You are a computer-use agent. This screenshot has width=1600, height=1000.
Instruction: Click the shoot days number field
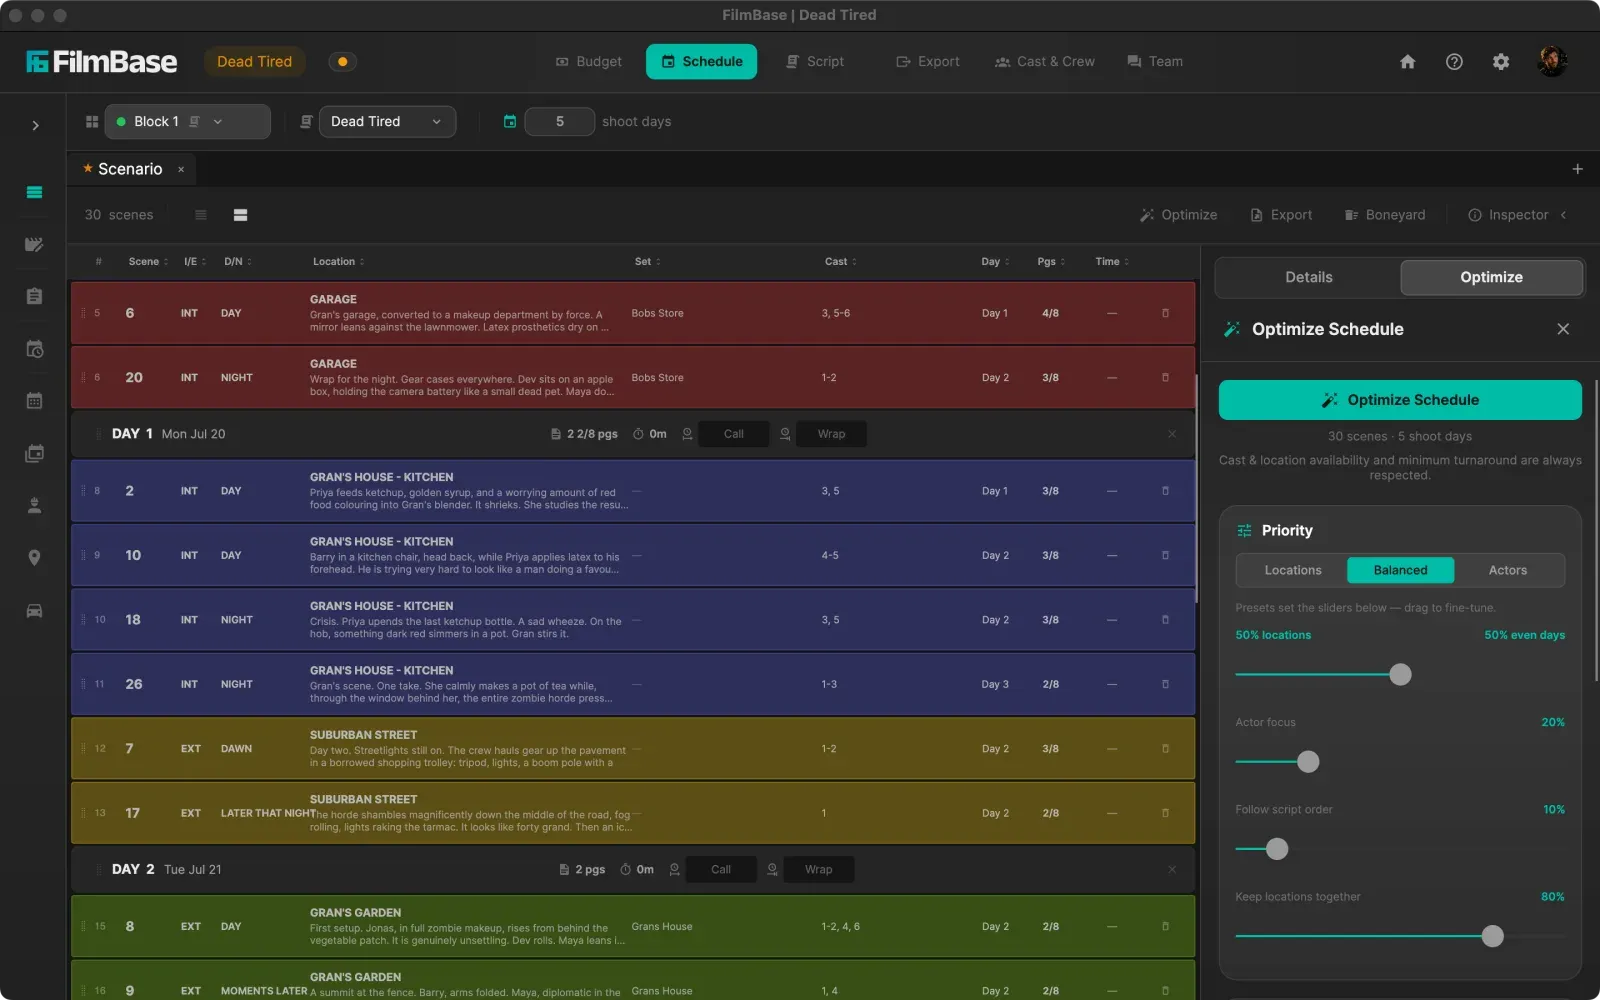(x=560, y=122)
